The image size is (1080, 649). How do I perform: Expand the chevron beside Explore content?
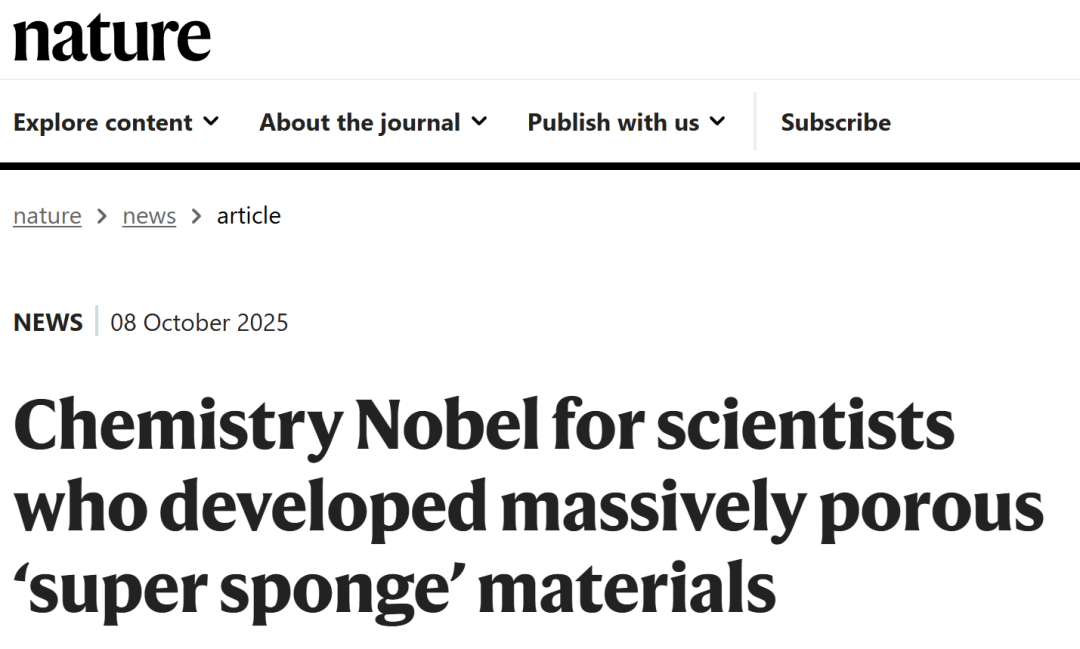point(211,121)
